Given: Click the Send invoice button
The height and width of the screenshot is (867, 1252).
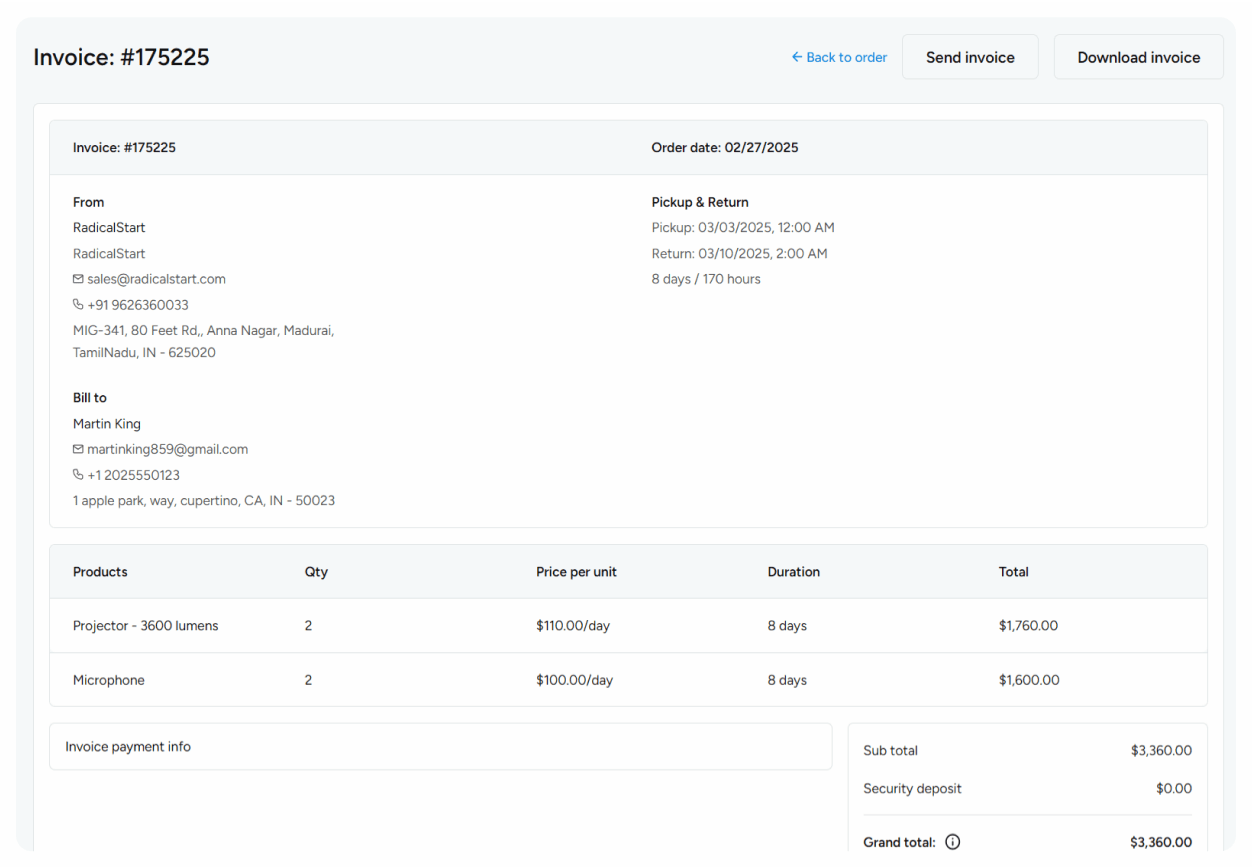Looking at the screenshot, I should [969, 57].
